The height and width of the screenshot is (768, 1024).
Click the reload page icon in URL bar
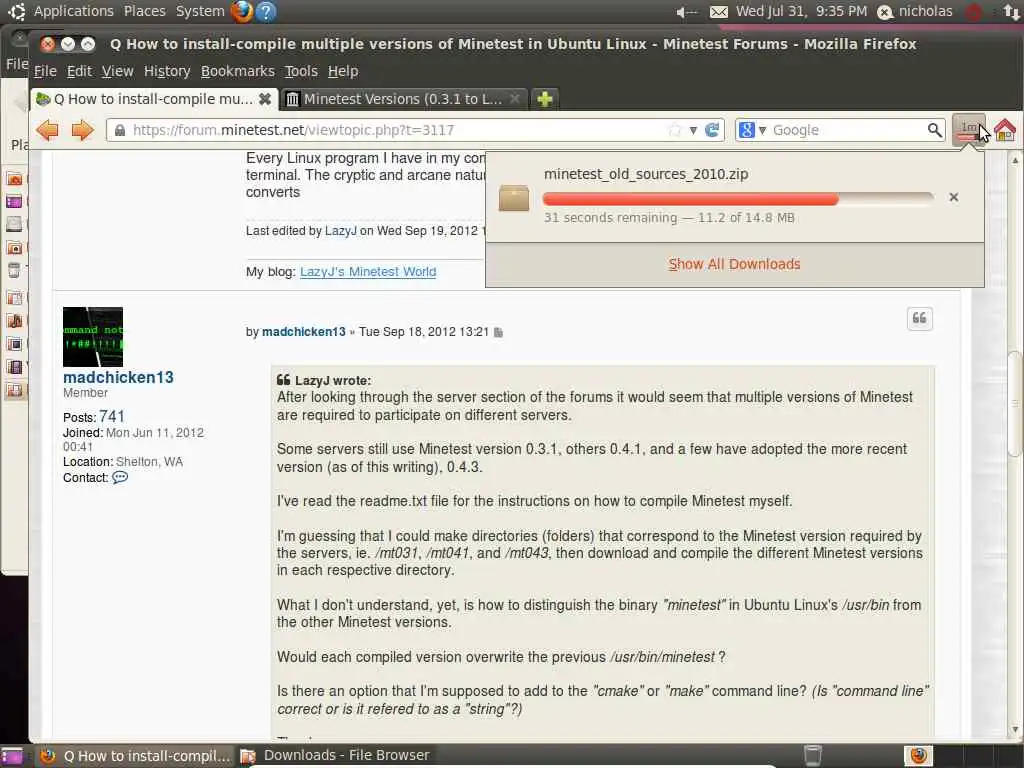(712, 130)
